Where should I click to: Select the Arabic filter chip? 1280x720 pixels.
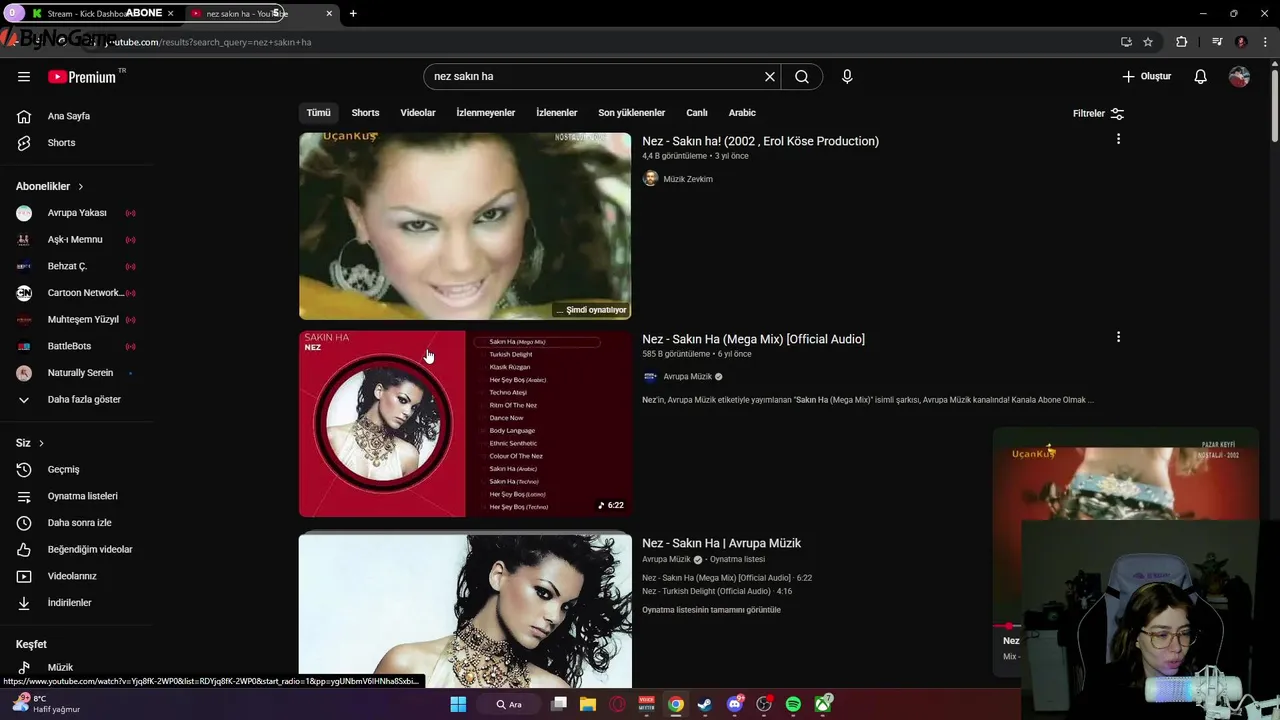742,113
